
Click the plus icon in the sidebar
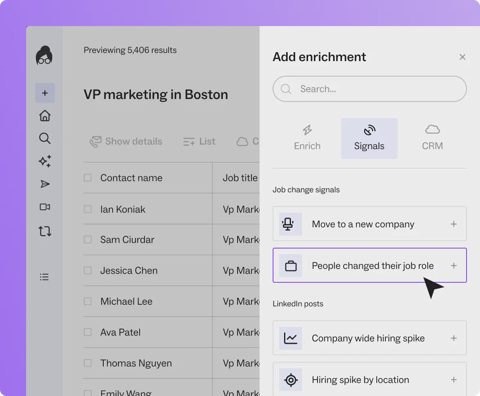[45, 93]
